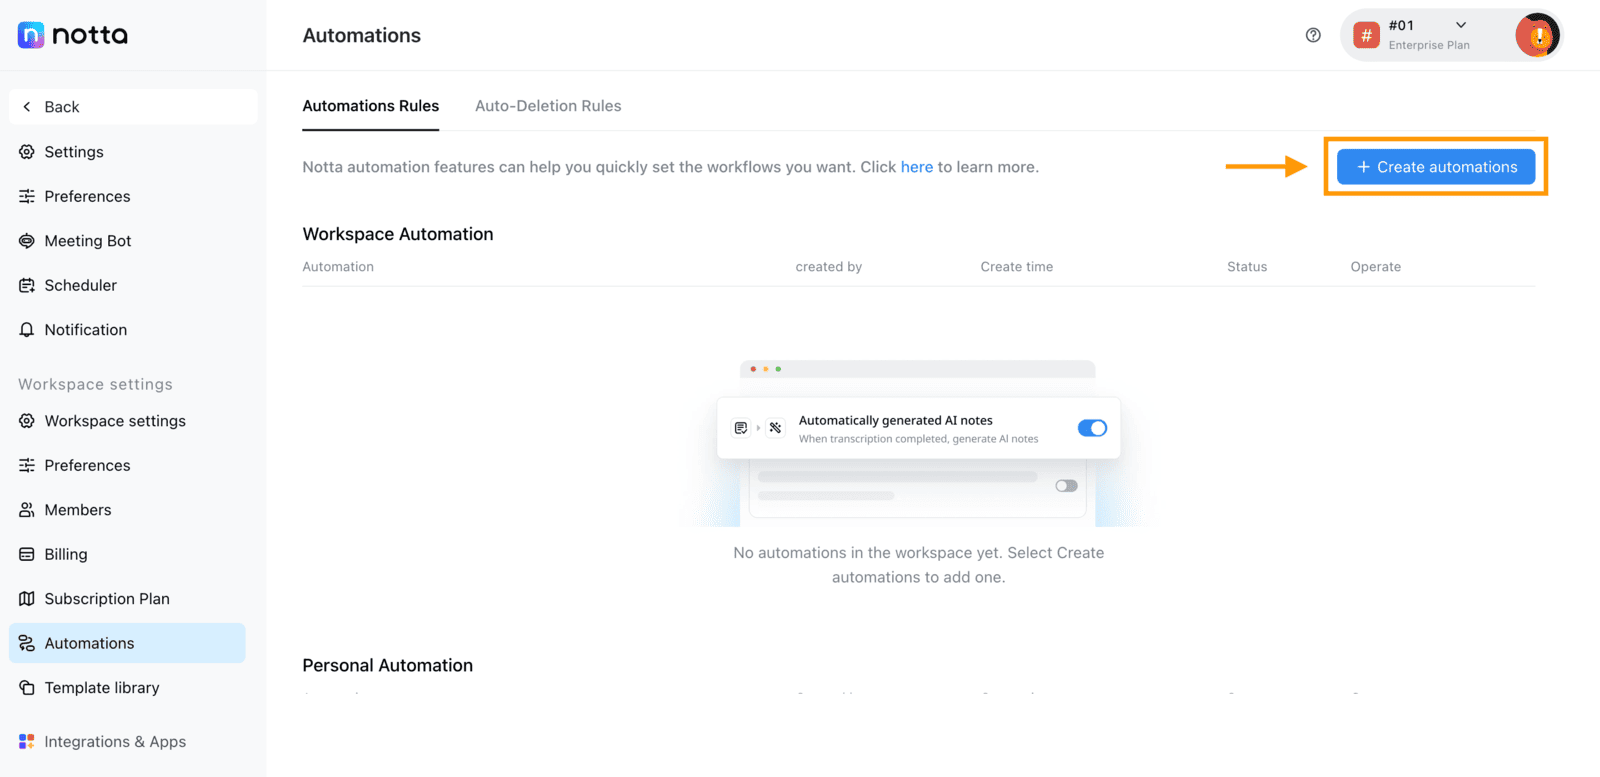
Task: Select the Automations Rules tab
Action: click(x=371, y=106)
